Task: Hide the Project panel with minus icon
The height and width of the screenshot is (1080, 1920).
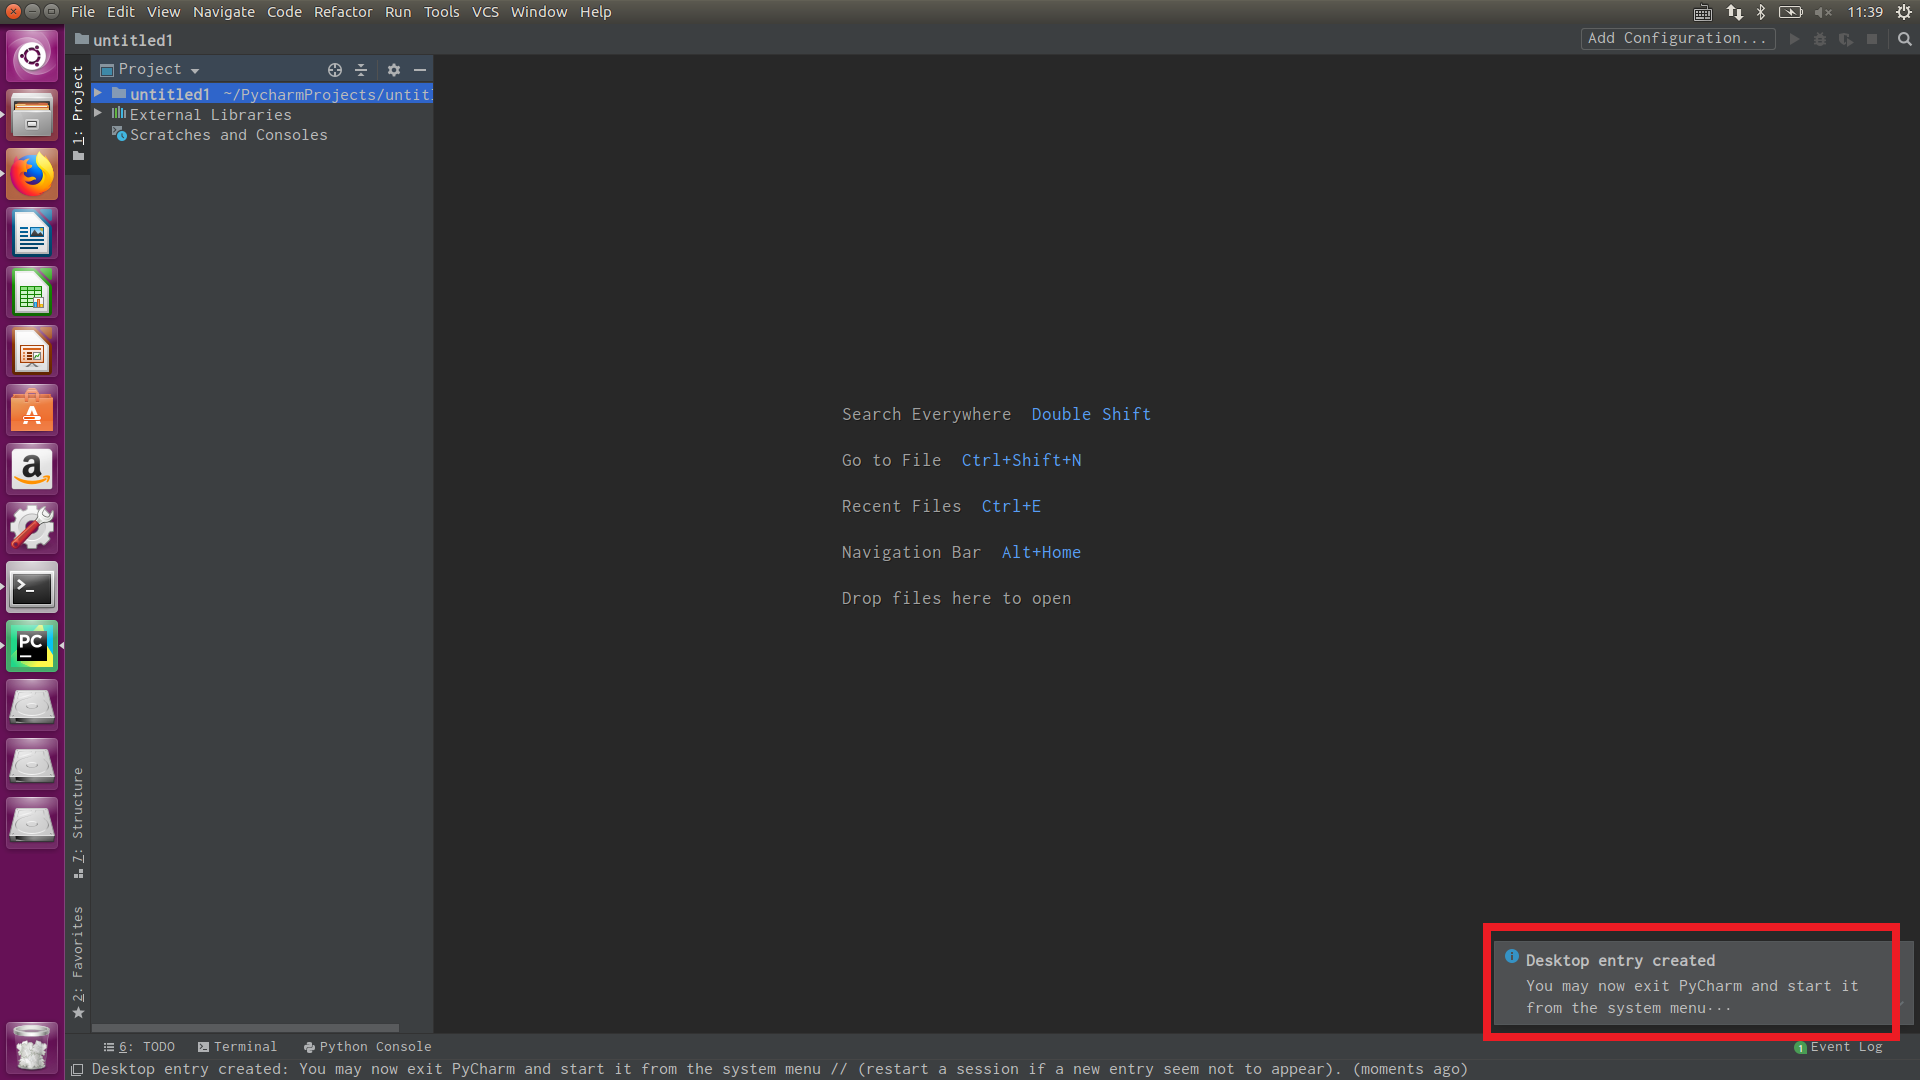Action: point(420,70)
